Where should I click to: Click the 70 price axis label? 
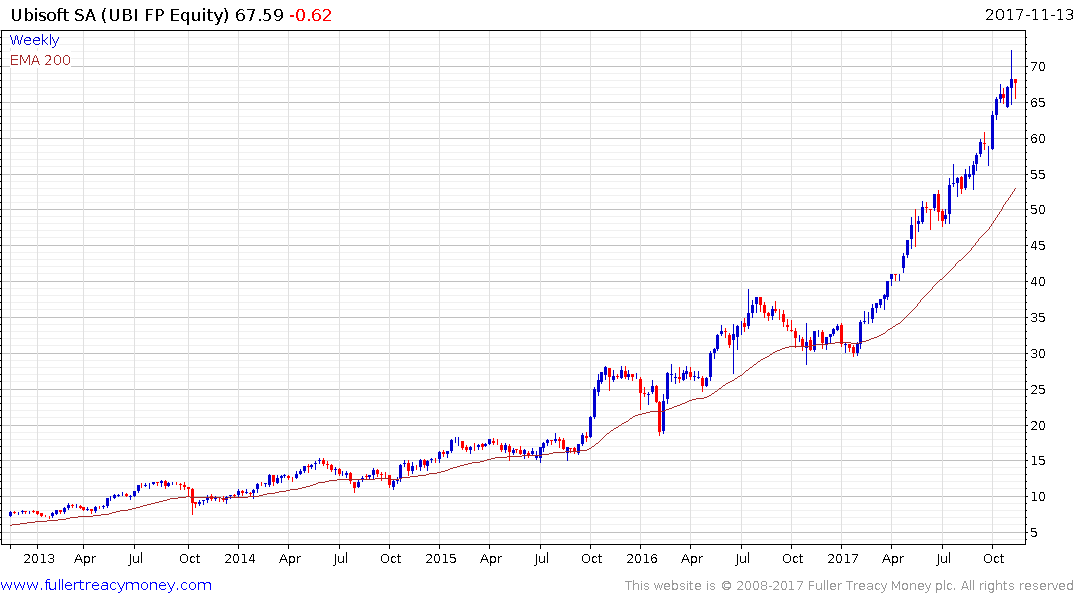point(1037,67)
